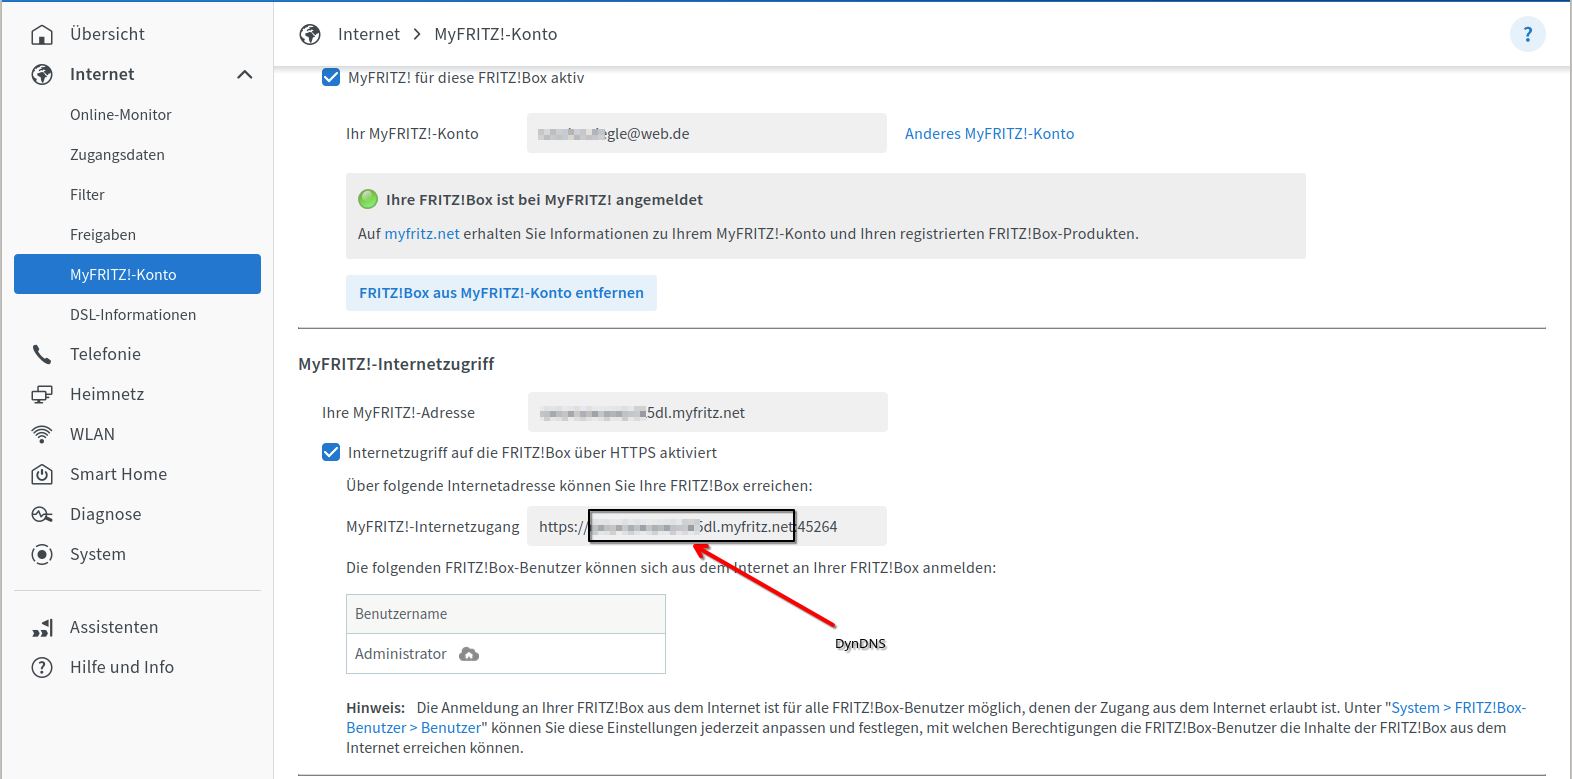Viewport: 1572px width, 779px height.
Task: Click the Übersicht home icon
Action: (42, 35)
